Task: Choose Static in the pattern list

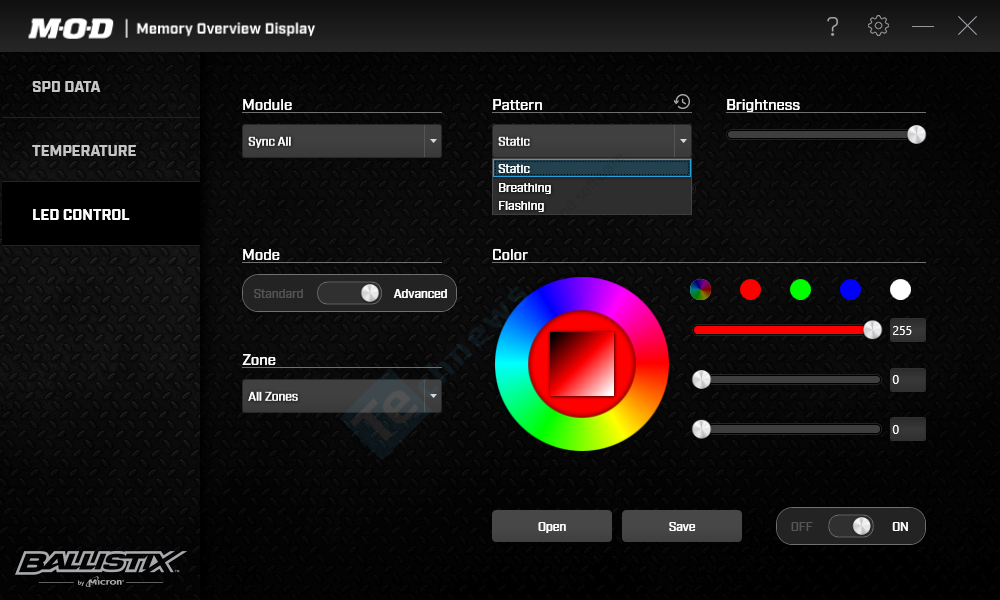Action: (592, 168)
